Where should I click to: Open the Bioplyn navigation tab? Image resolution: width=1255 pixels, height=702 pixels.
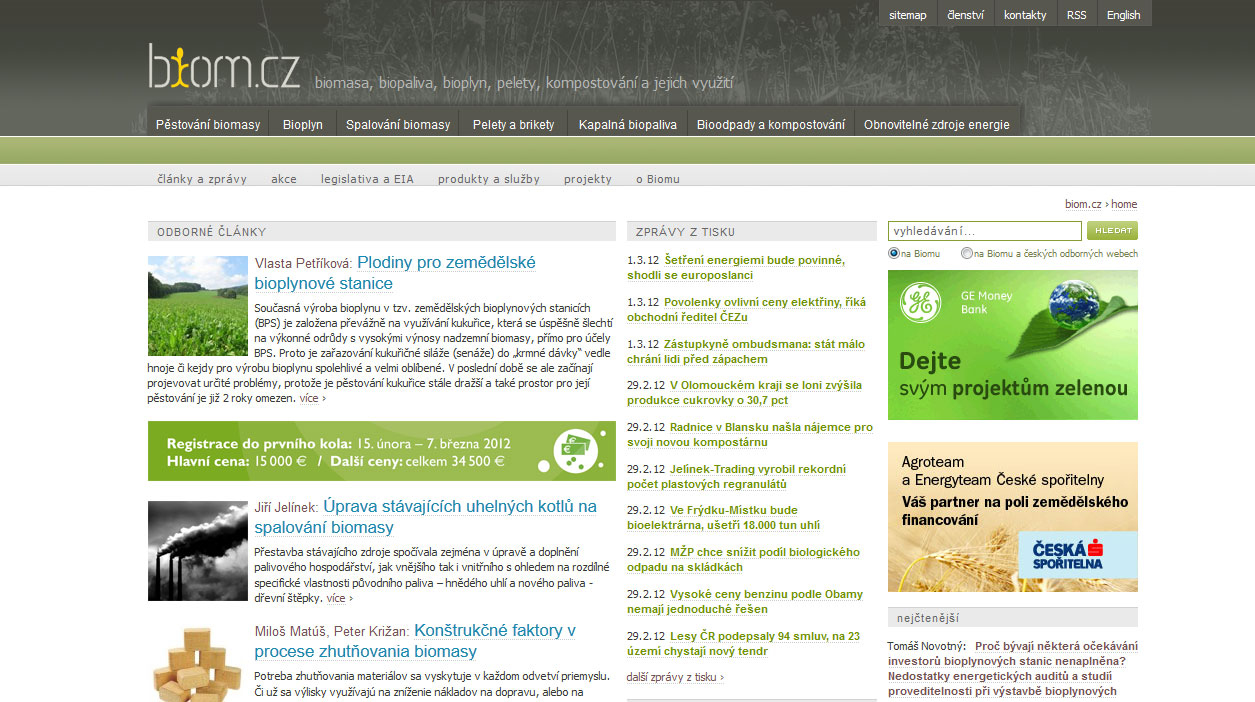pyautogui.click(x=302, y=125)
